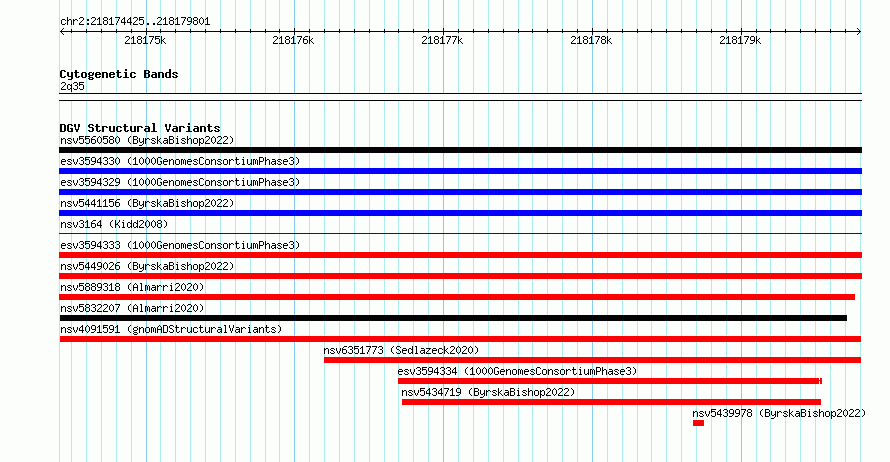The image size is (890, 462).
Task: Click the red nsv5449026 variant bar
Action: (460, 276)
